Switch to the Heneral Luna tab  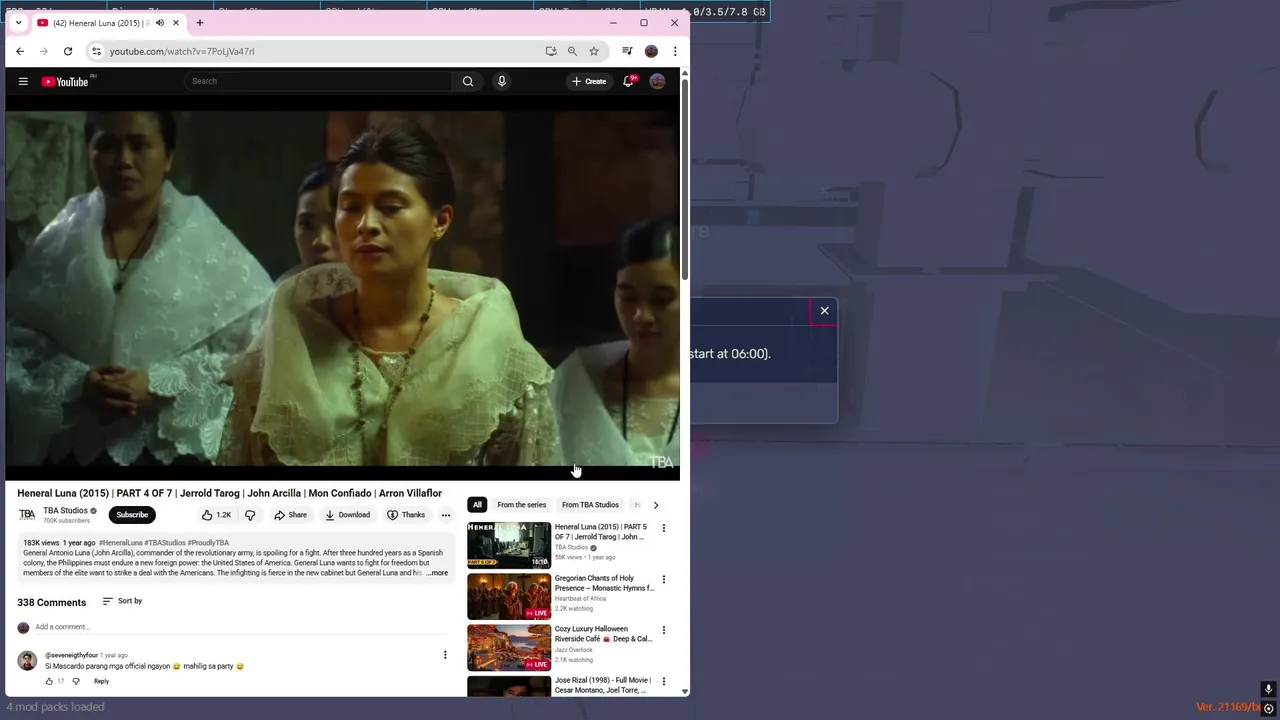click(100, 23)
